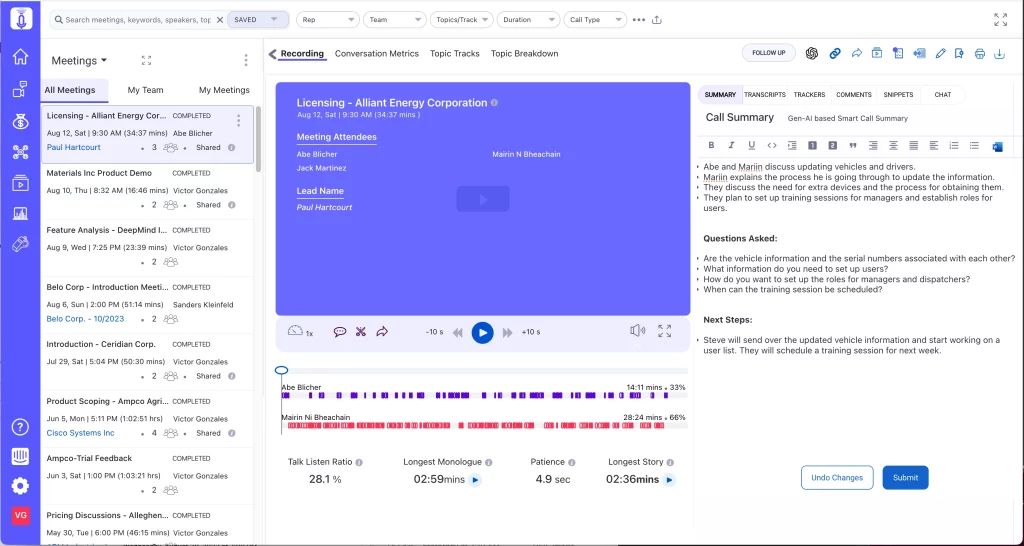
Task: Click the playback timeline scrubber handle
Action: [x=281, y=370]
